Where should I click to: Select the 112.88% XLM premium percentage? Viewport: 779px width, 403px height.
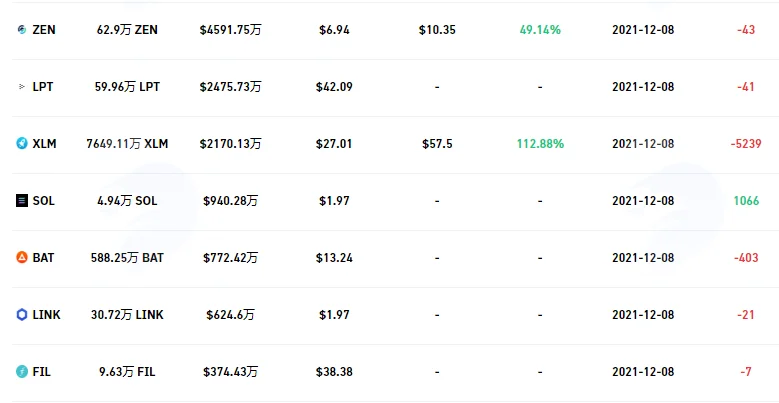point(540,144)
